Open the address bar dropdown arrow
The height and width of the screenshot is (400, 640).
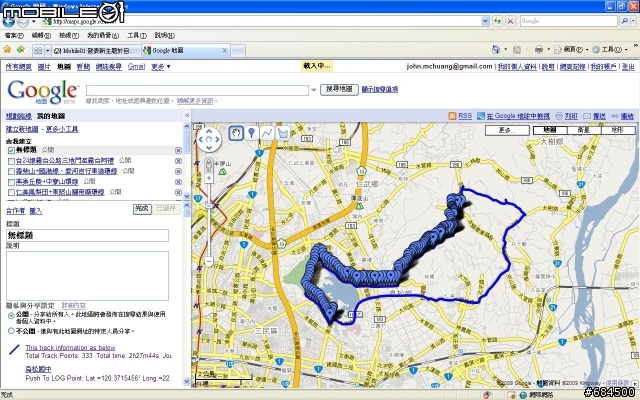coord(485,21)
